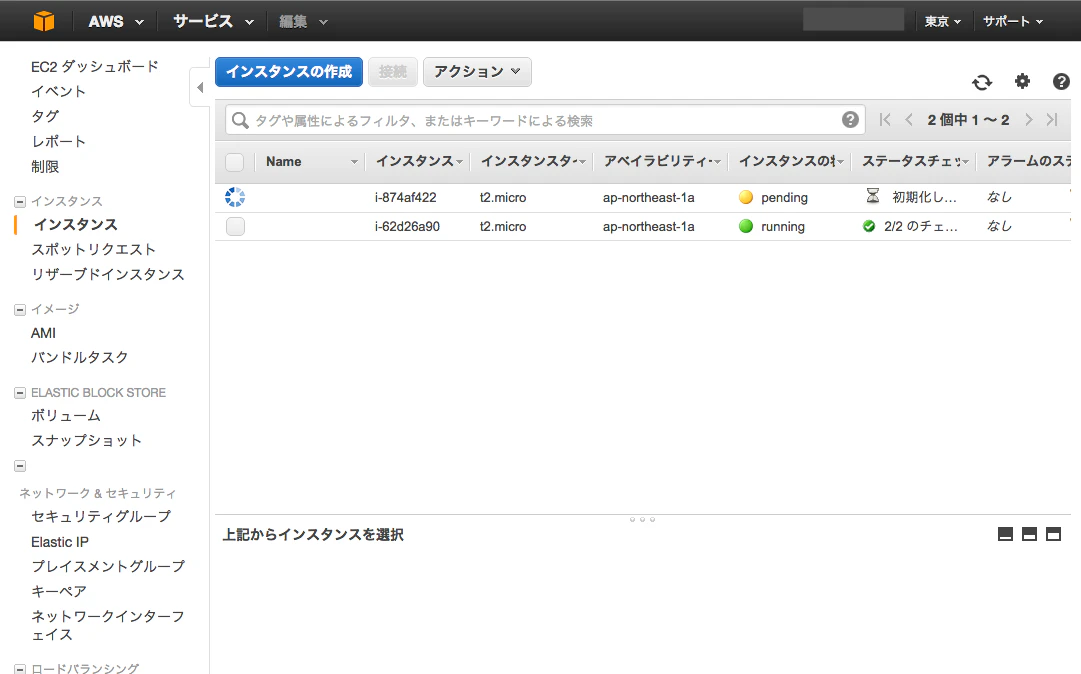
Task: Collapse the インスタンス sidebar section
Action: (20, 202)
